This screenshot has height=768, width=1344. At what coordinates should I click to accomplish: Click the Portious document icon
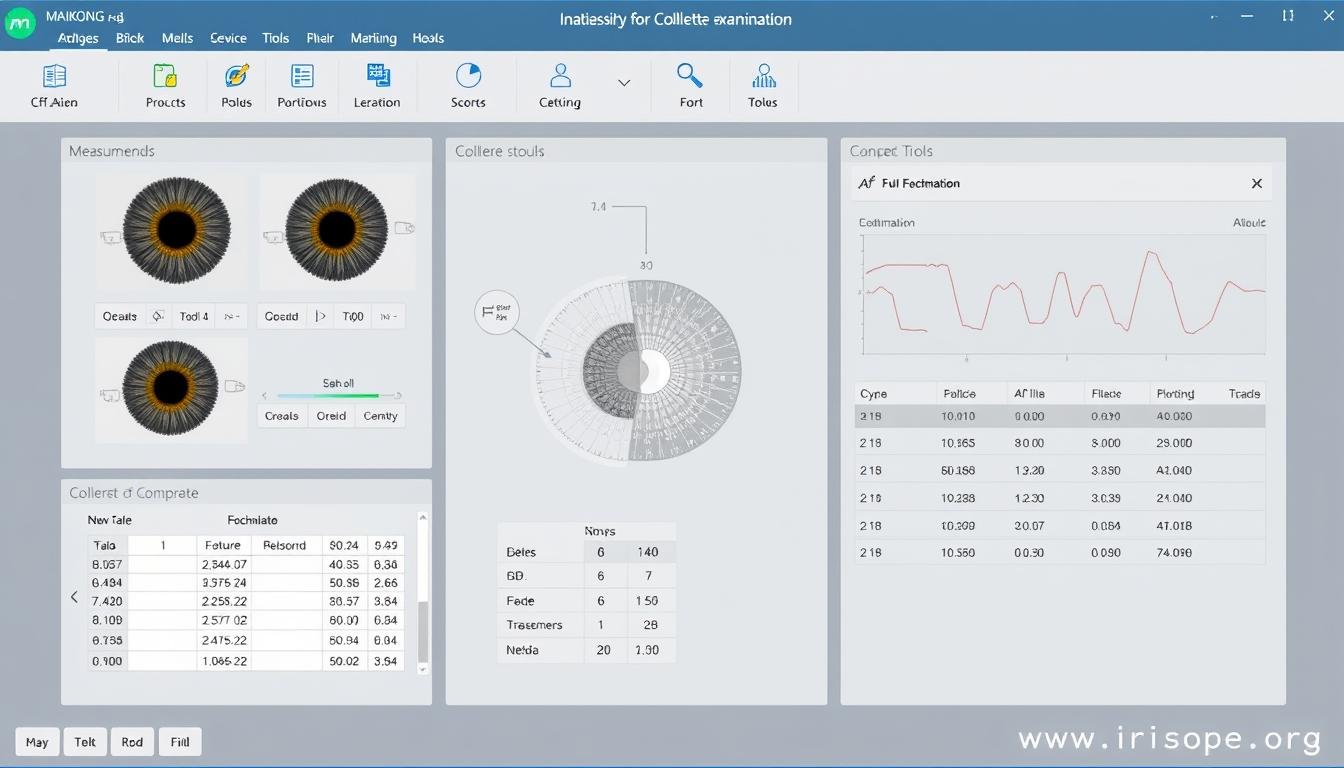click(x=302, y=85)
